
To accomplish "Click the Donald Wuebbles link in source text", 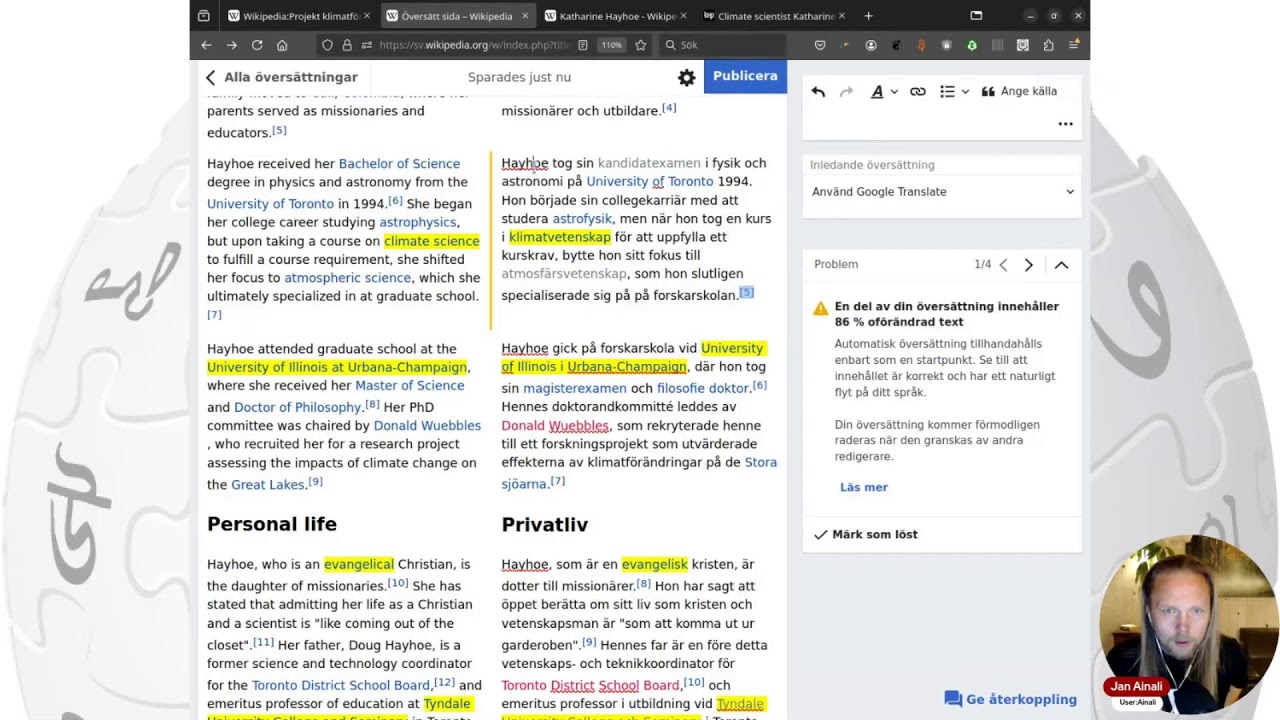I will (427, 426).
